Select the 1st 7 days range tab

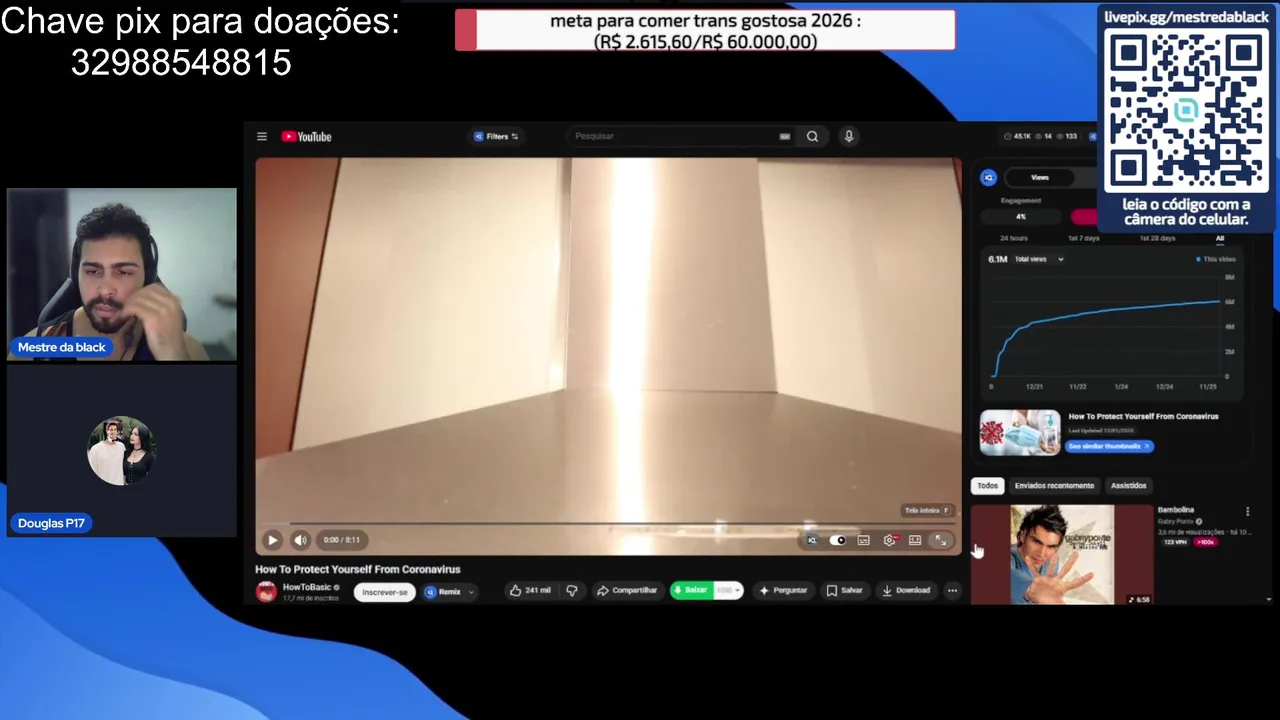pyautogui.click(x=1084, y=238)
